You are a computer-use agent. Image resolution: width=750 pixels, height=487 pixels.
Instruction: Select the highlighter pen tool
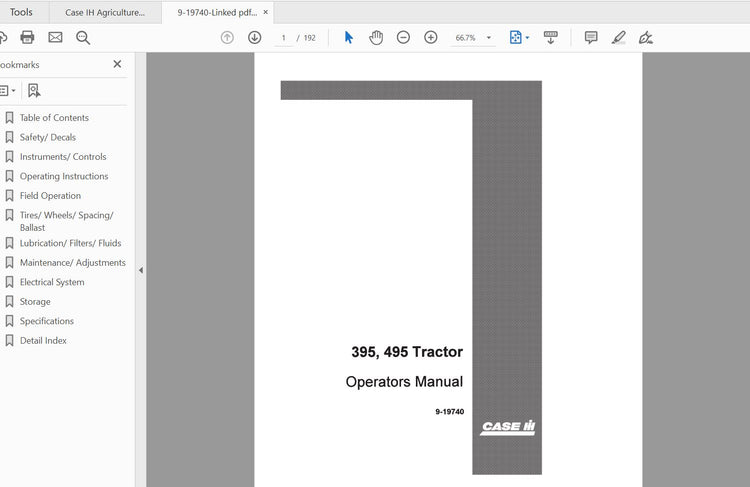tap(618, 37)
